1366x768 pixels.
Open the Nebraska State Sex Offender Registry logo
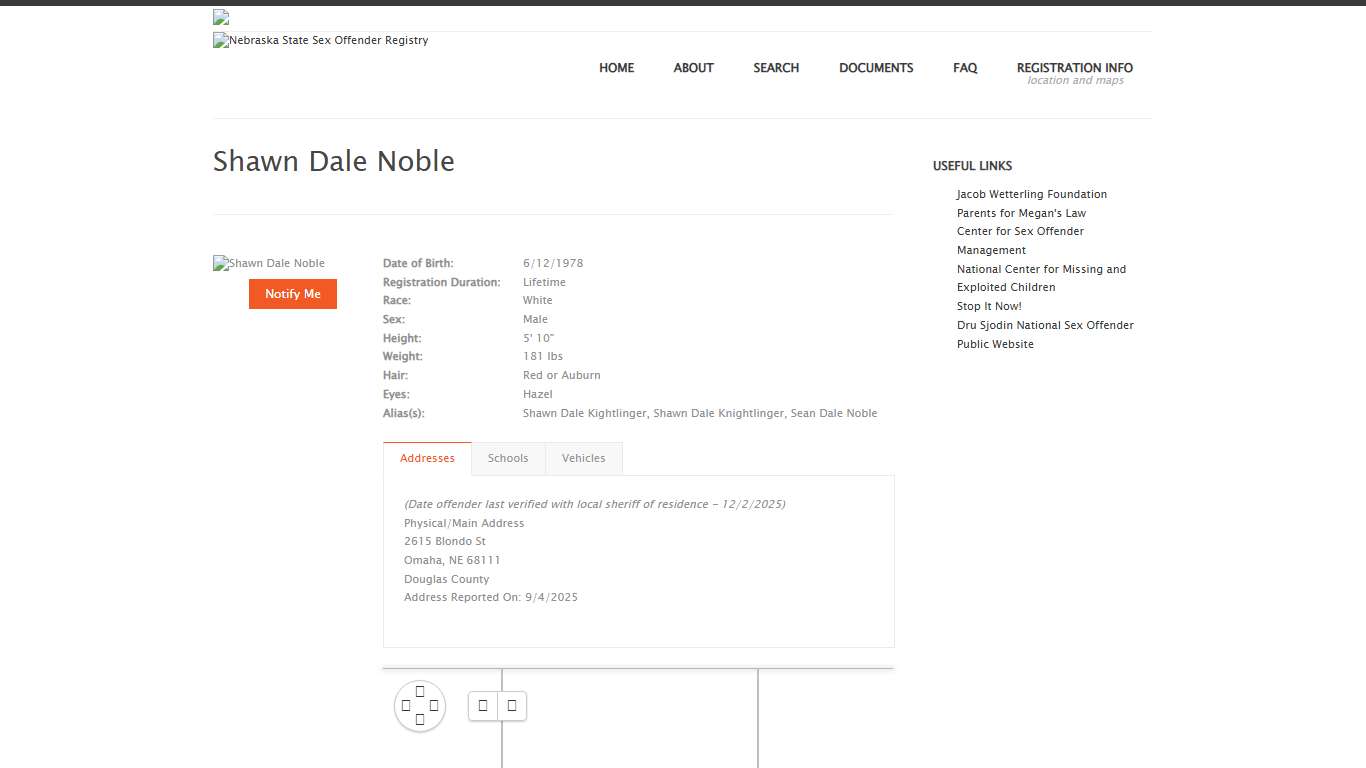(x=320, y=40)
